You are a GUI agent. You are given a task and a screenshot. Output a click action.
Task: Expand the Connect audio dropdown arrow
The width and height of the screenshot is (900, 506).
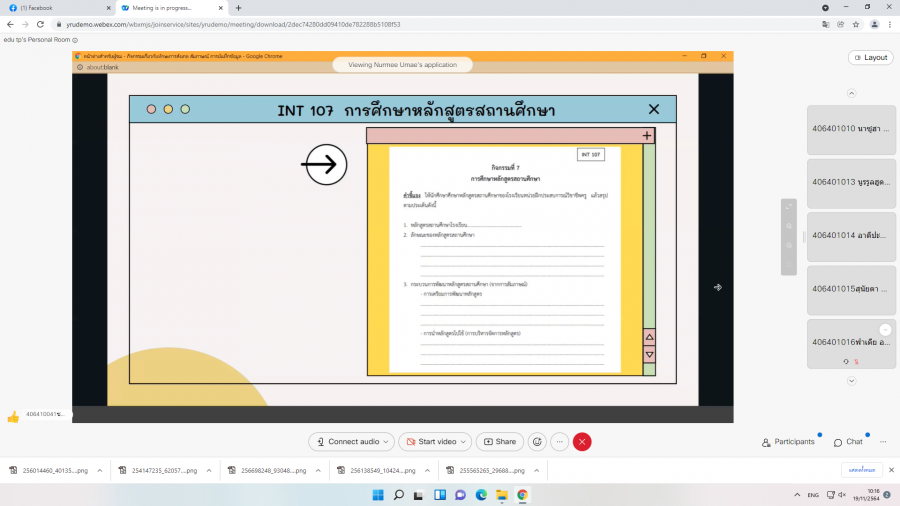tap(385, 441)
